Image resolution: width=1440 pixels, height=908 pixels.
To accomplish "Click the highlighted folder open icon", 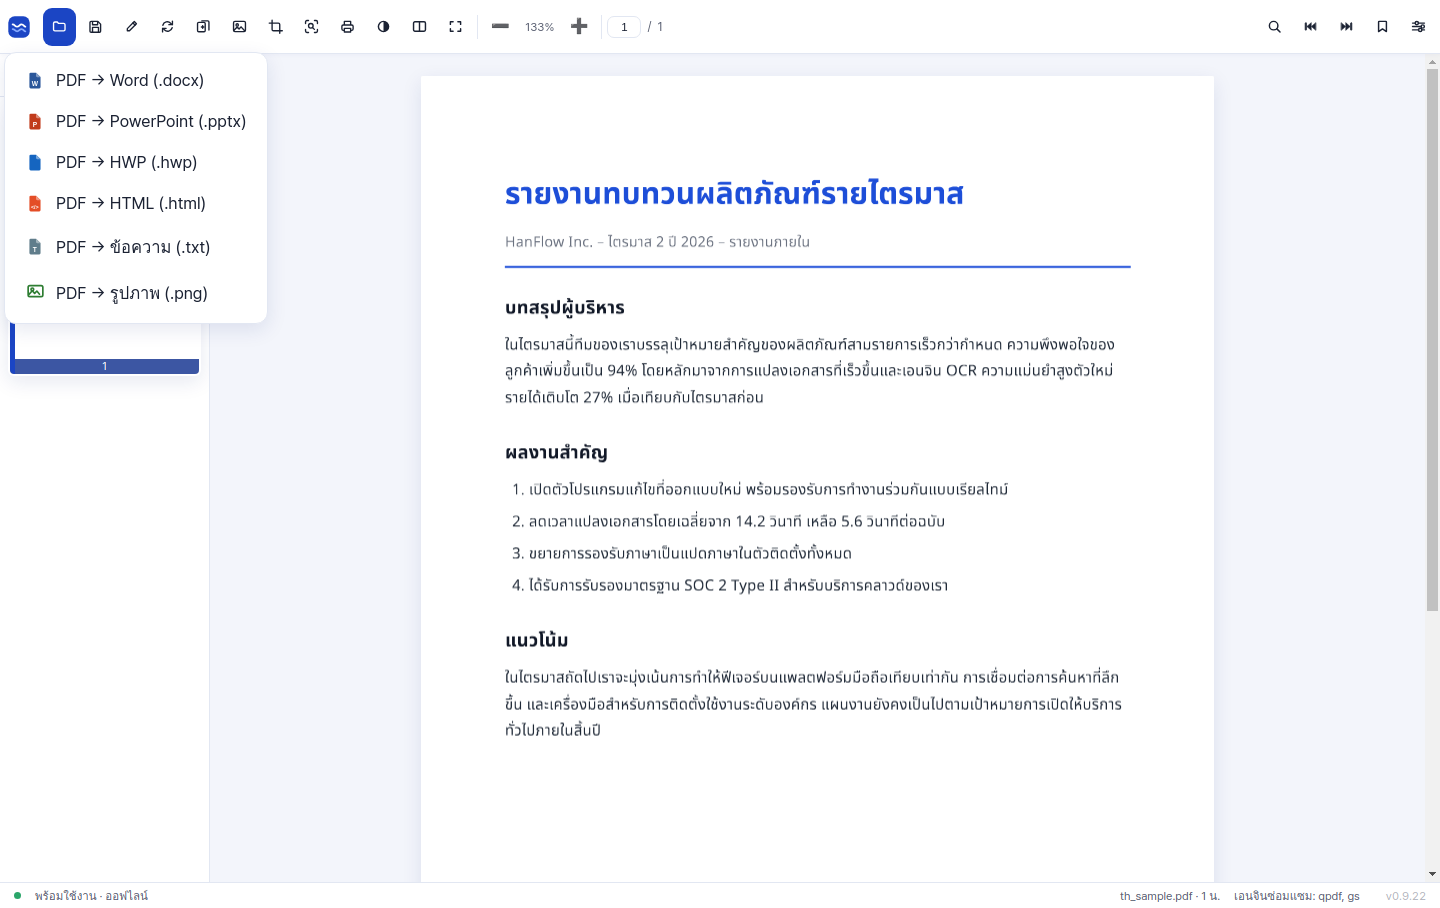I will [x=59, y=27].
